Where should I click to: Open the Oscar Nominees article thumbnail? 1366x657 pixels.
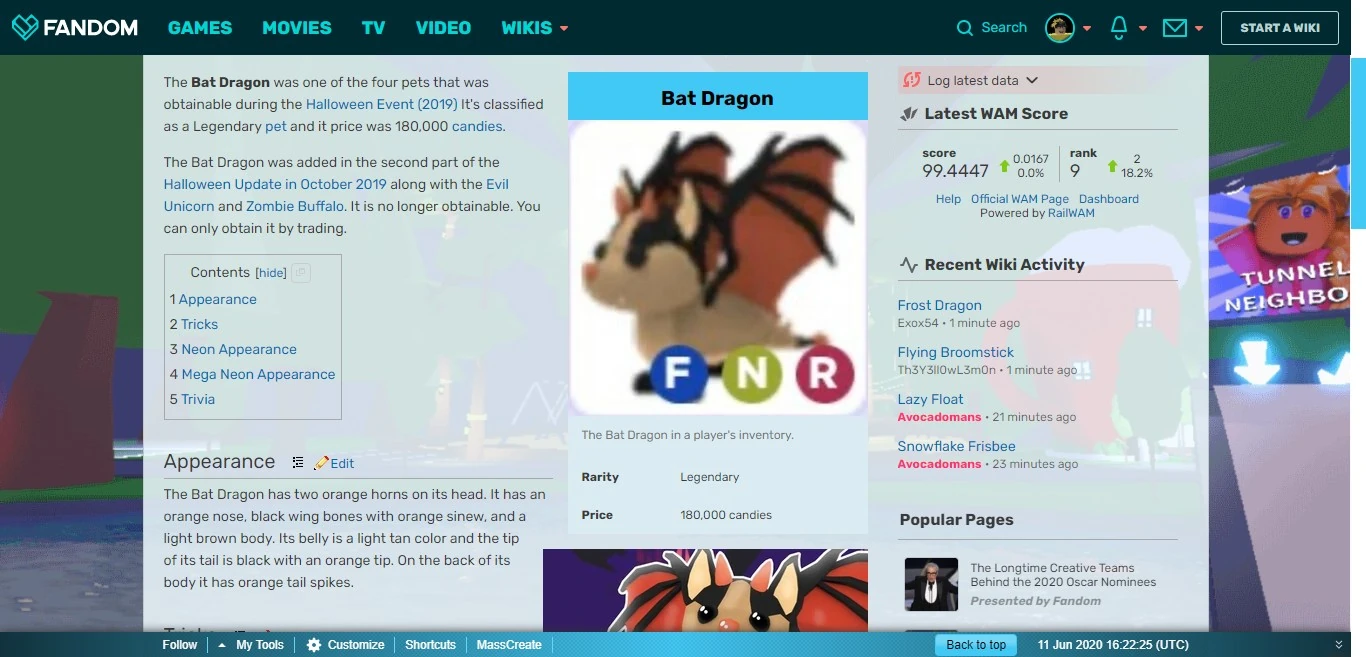click(x=931, y=584)
